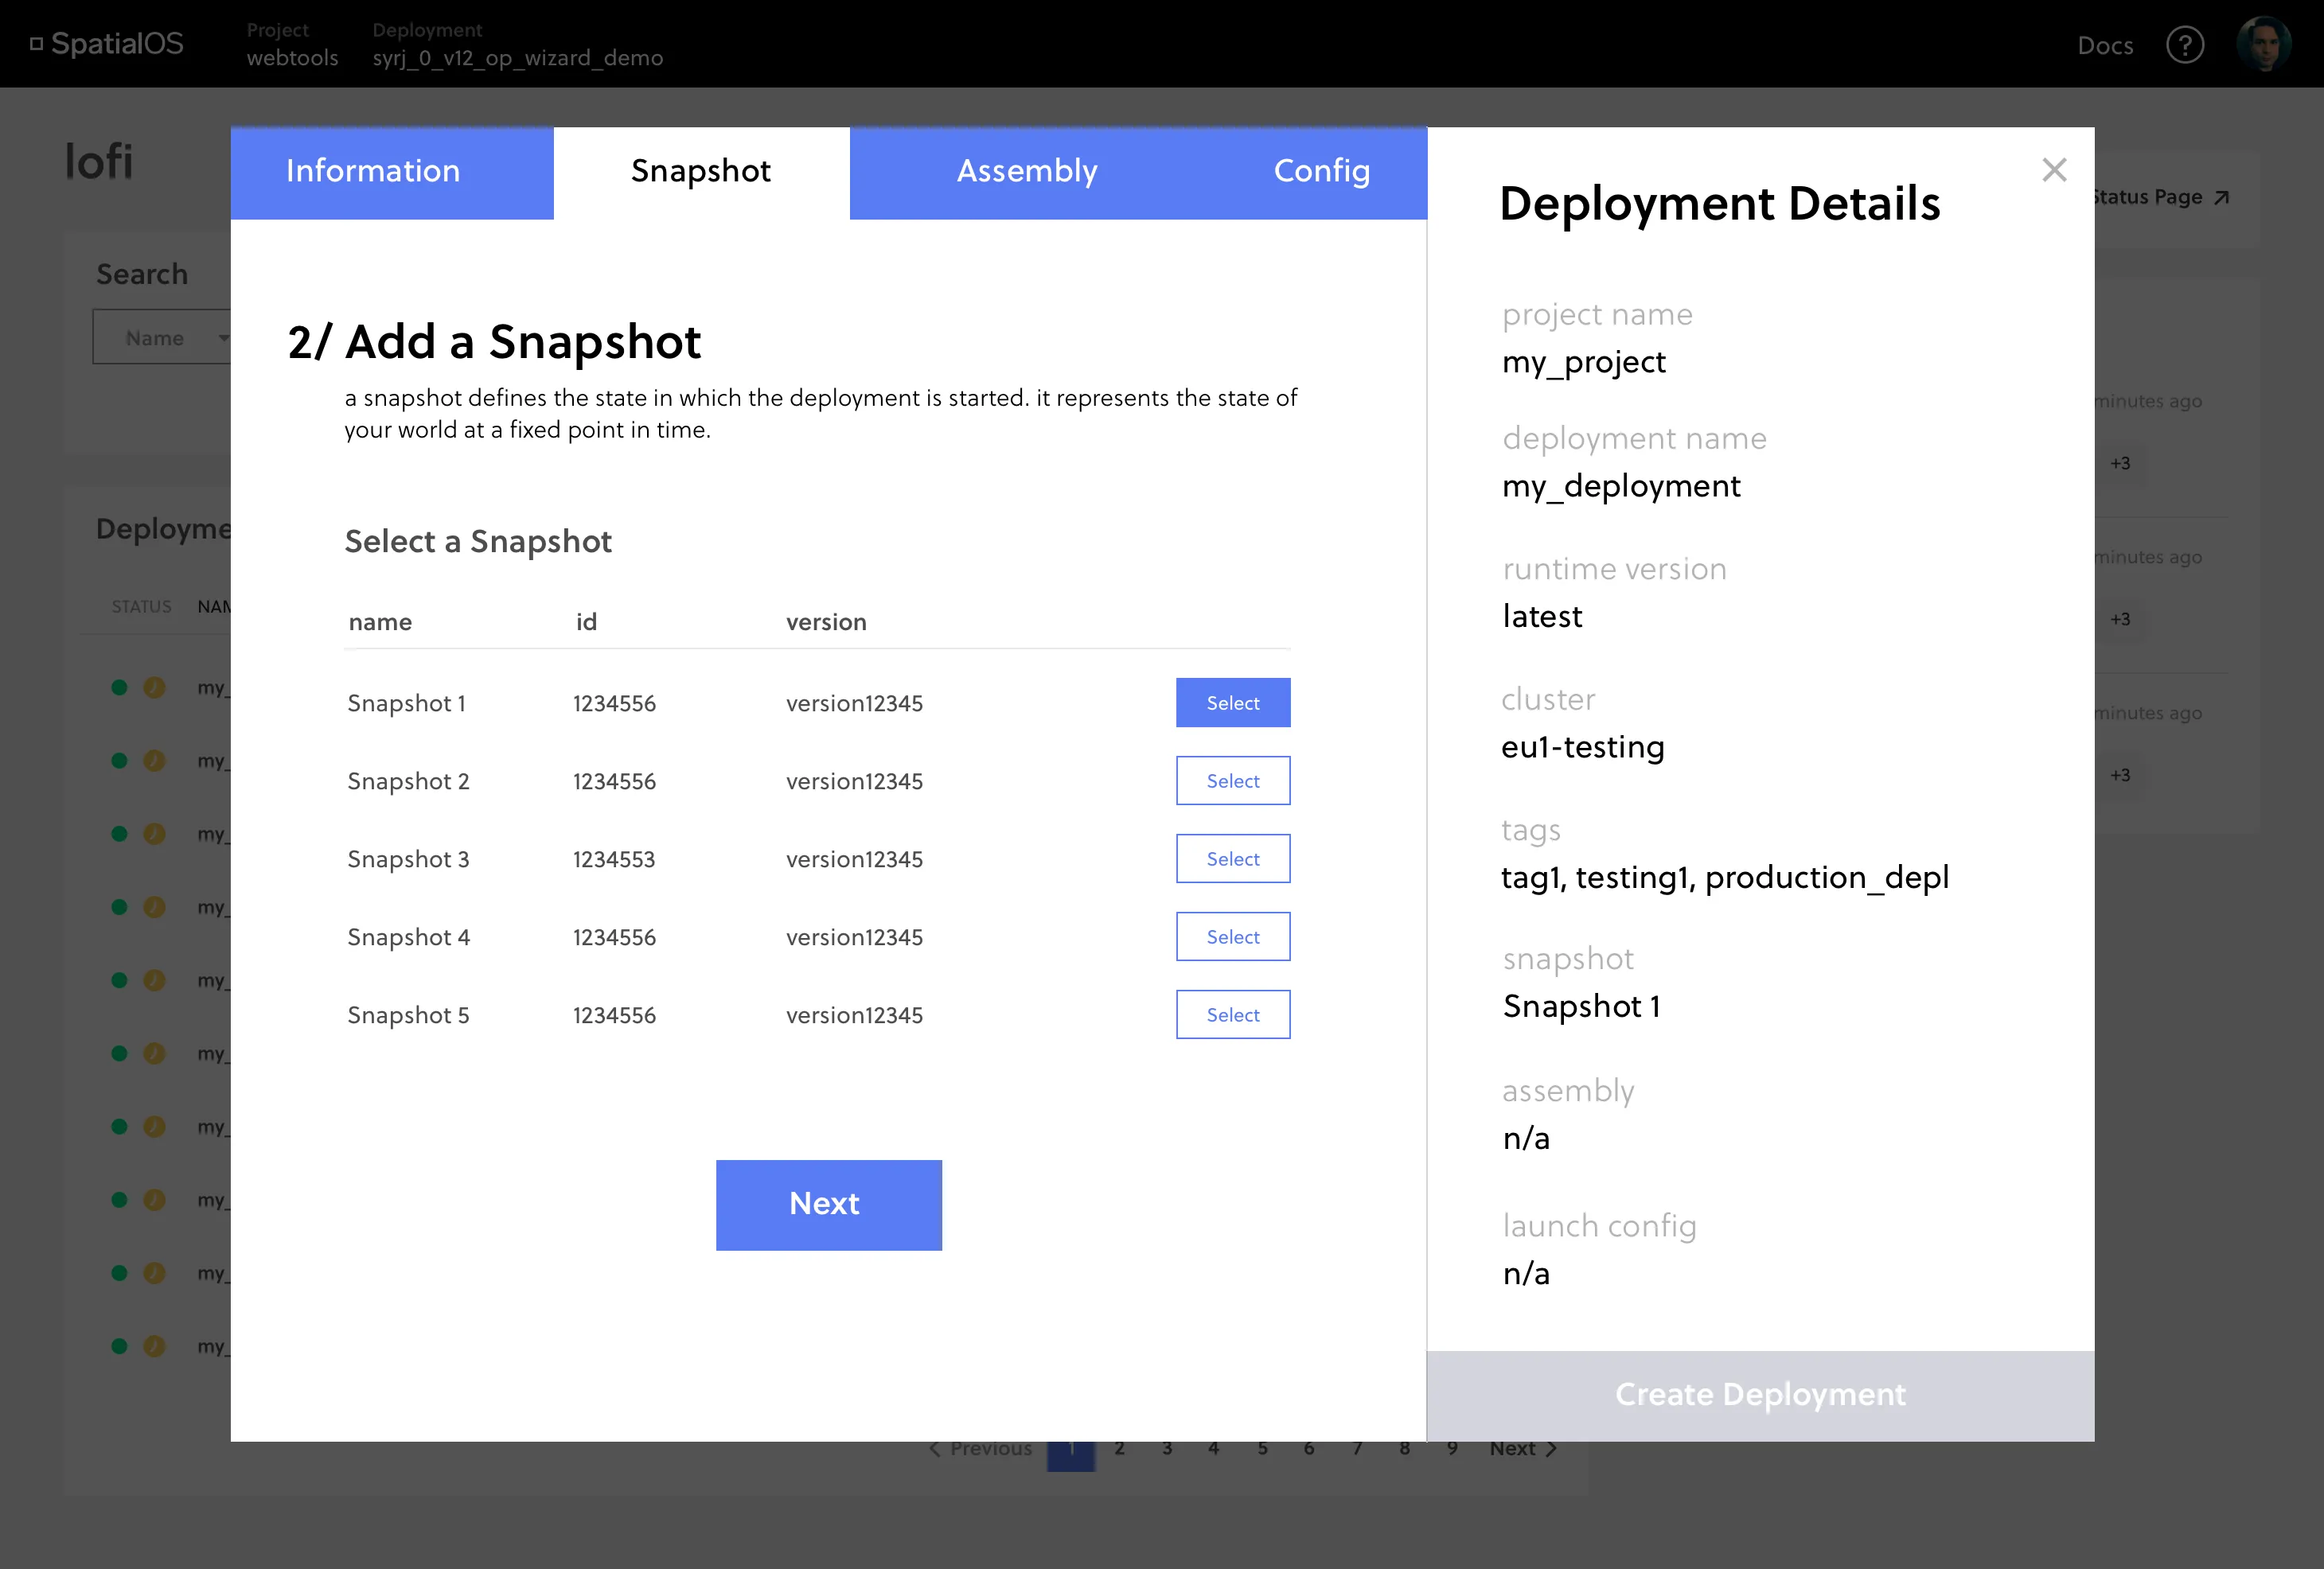Screen dimensions: 2324x1569
Task: Select Snapshot 1 from the list
Action: pos(1233,702)
